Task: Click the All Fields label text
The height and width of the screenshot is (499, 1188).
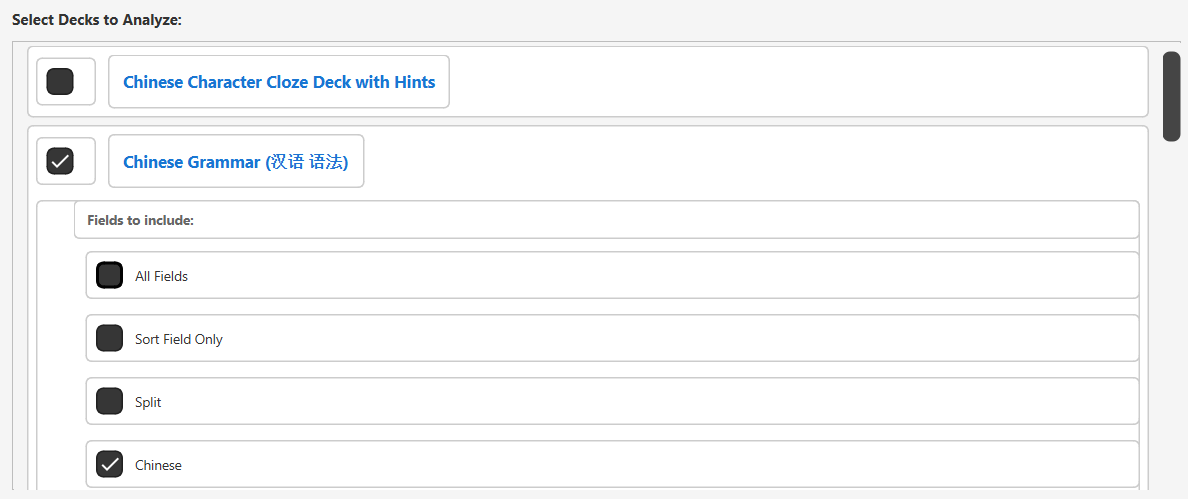Action: click(x=161, y=276)
